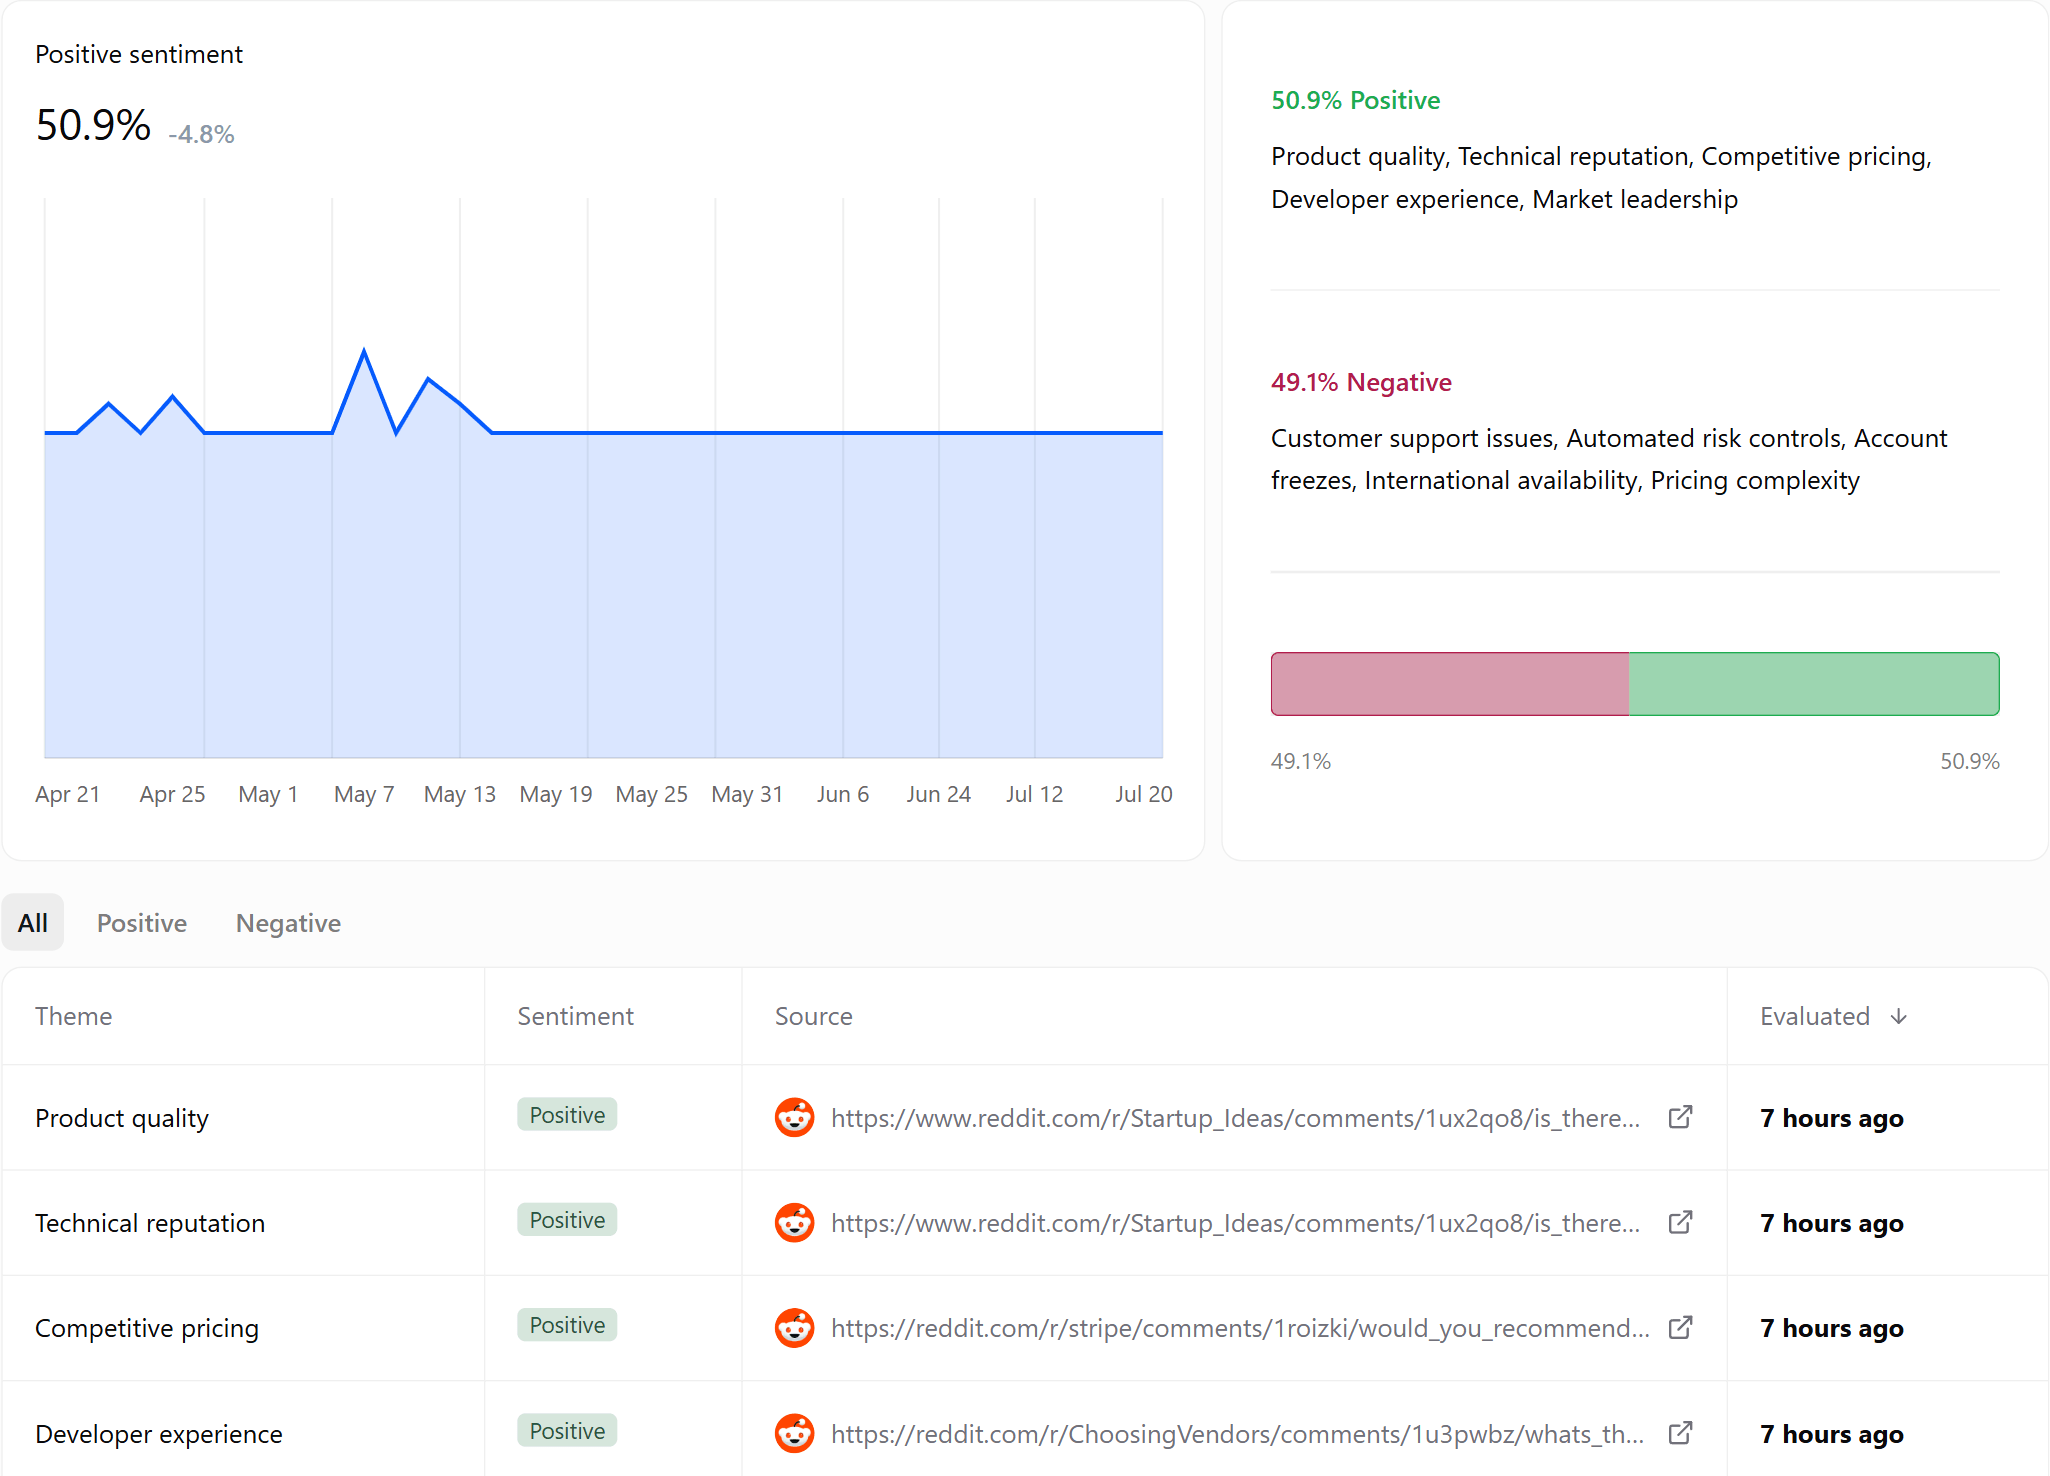
Task: Click Reddit icon in Developer experience row
Action: point(795,1433)
